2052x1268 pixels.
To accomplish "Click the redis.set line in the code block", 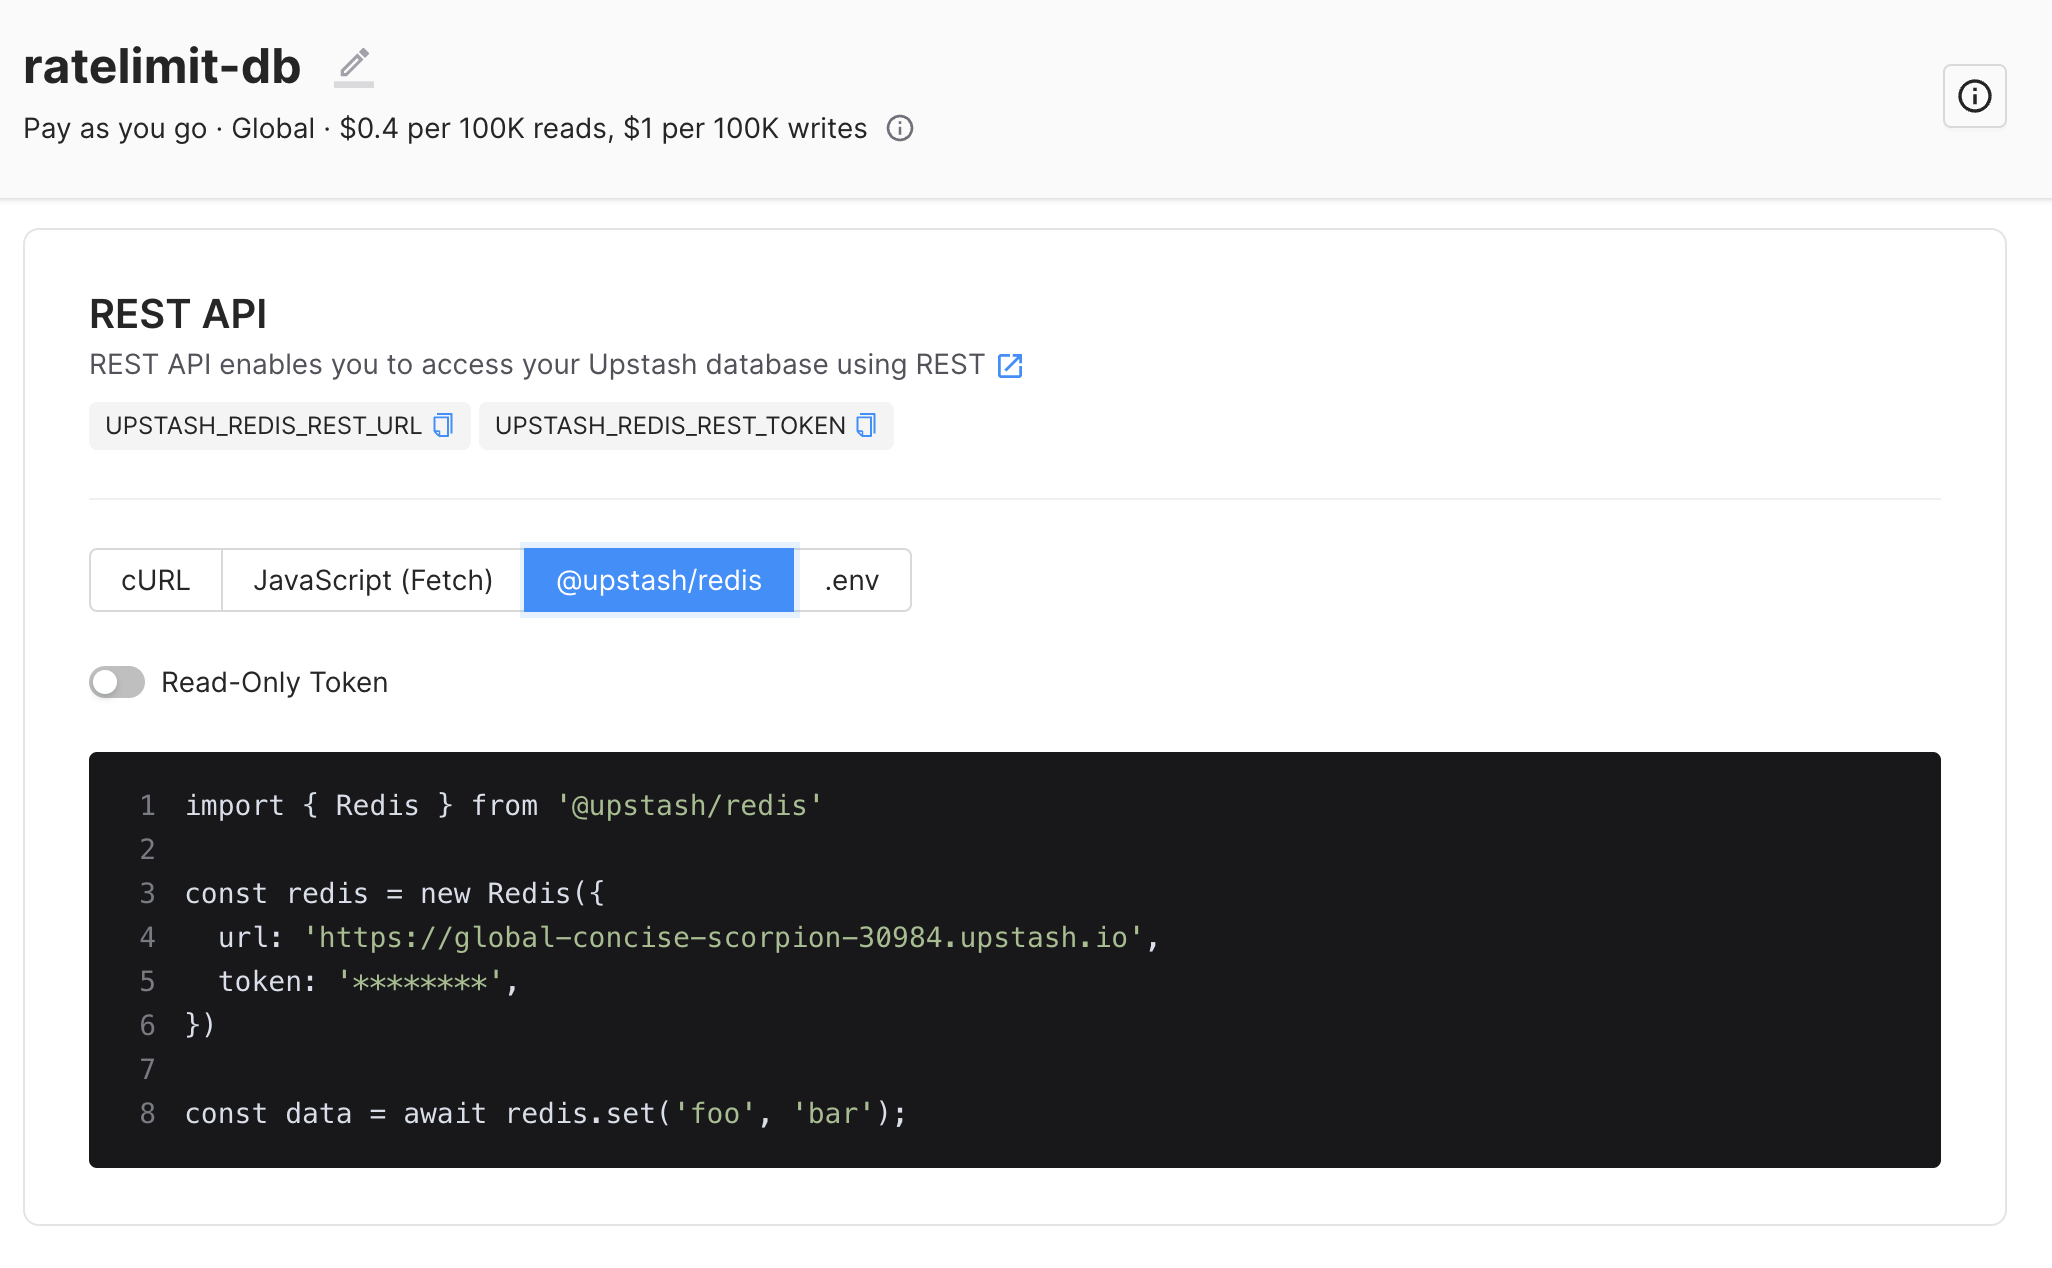I will pyautogui.click(x=545, y=1113).
